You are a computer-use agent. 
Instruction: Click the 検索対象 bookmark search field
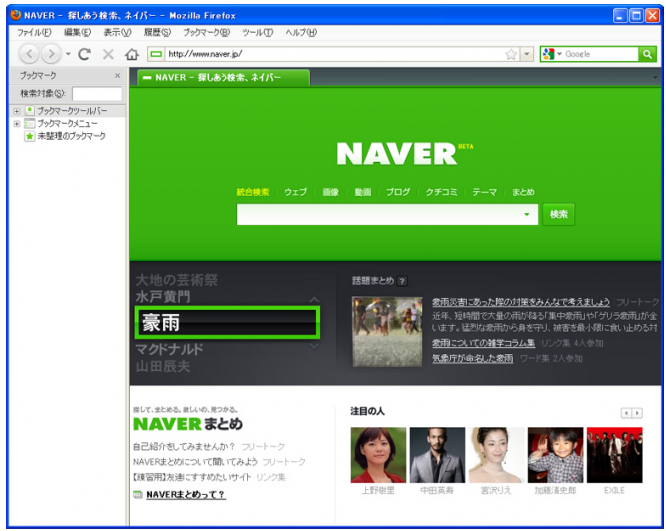click(97, 93)
